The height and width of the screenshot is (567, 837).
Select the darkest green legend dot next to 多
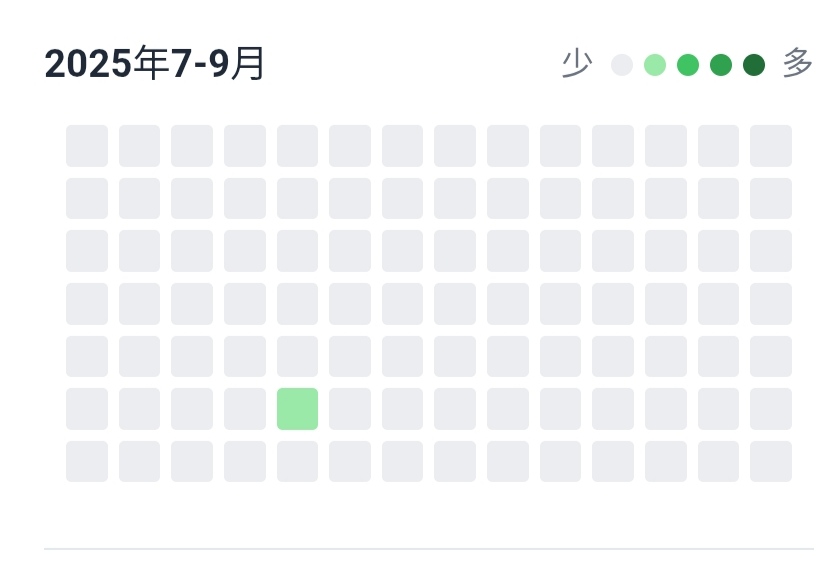point(754,65)
